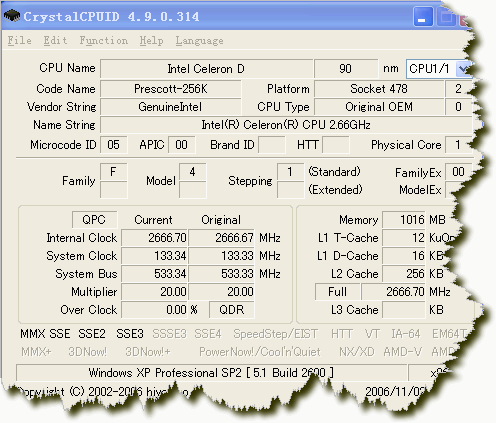Click L1 D-Cache value 16
Image resolution: width=496 pixels, height=423 pixels.
(404, 256)
